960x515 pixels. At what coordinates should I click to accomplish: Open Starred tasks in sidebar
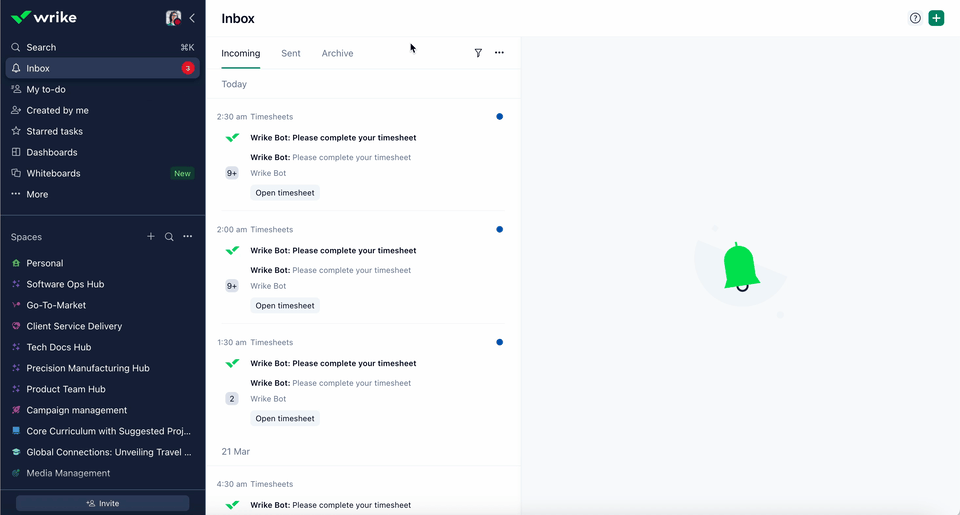coord(54,131)
